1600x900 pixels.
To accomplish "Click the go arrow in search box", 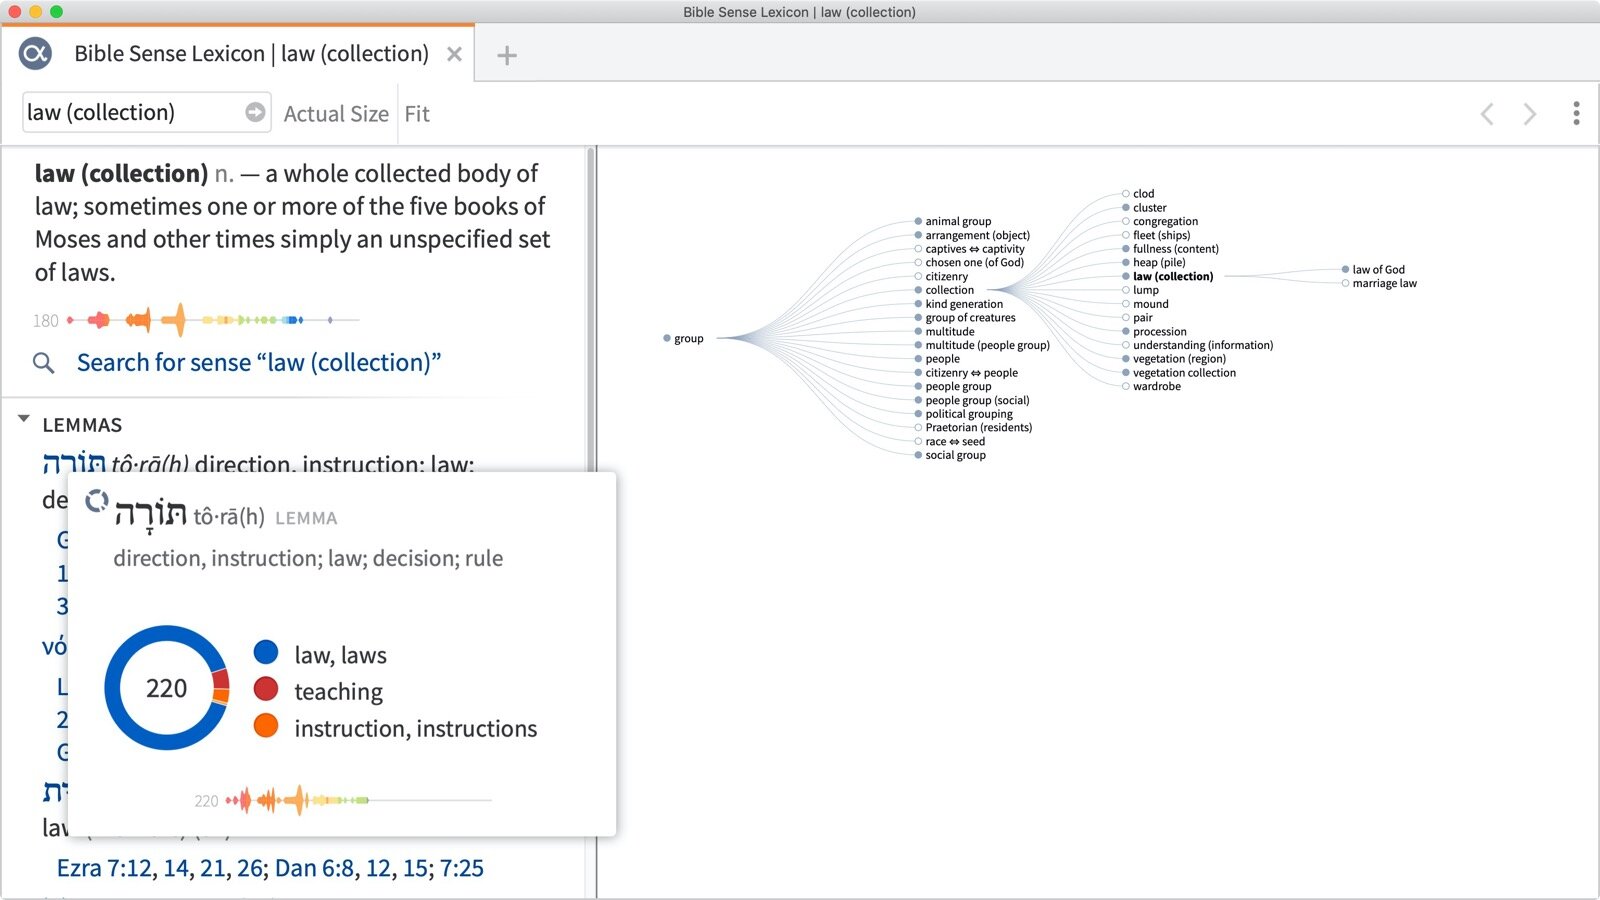I will coord(255,112).
